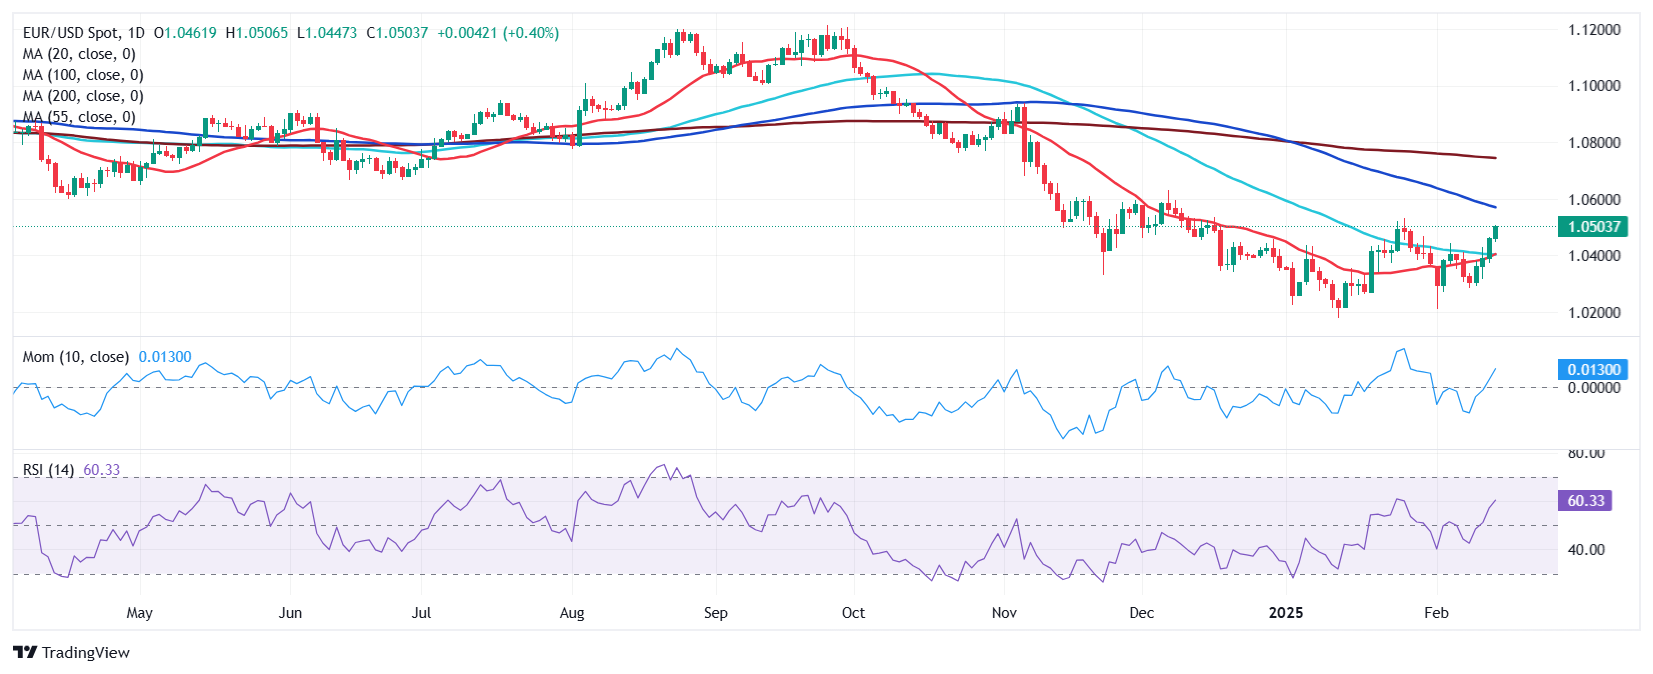Click the 1.12000 price scale label
This screenshot has height=674, width=1653.
pos(1594,30)
